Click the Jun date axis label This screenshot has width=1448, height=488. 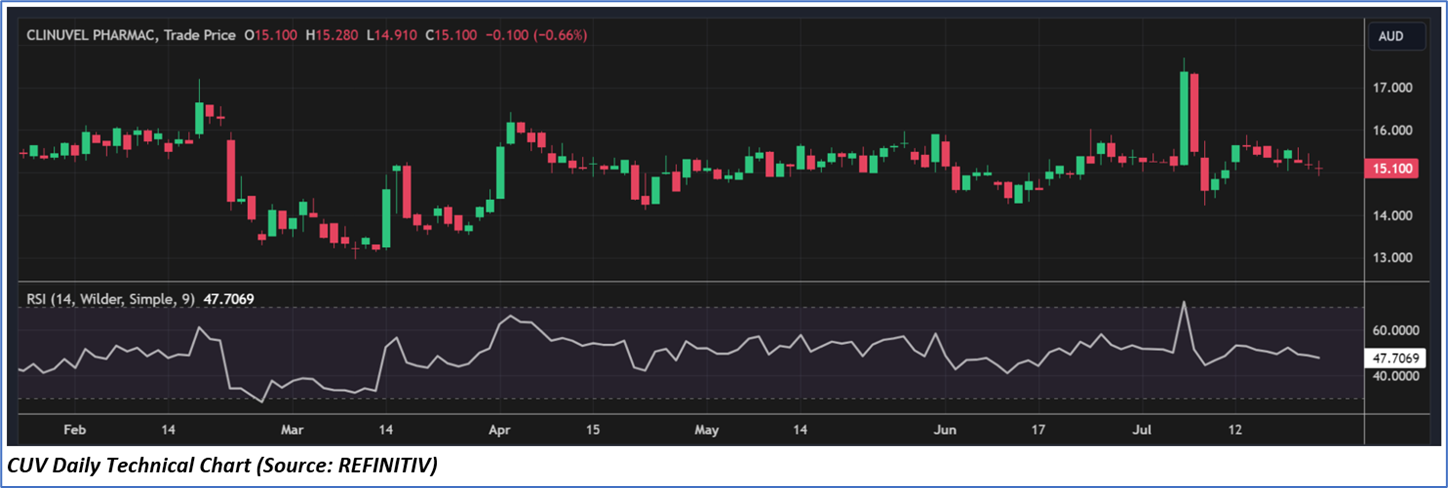coord(945,430)
